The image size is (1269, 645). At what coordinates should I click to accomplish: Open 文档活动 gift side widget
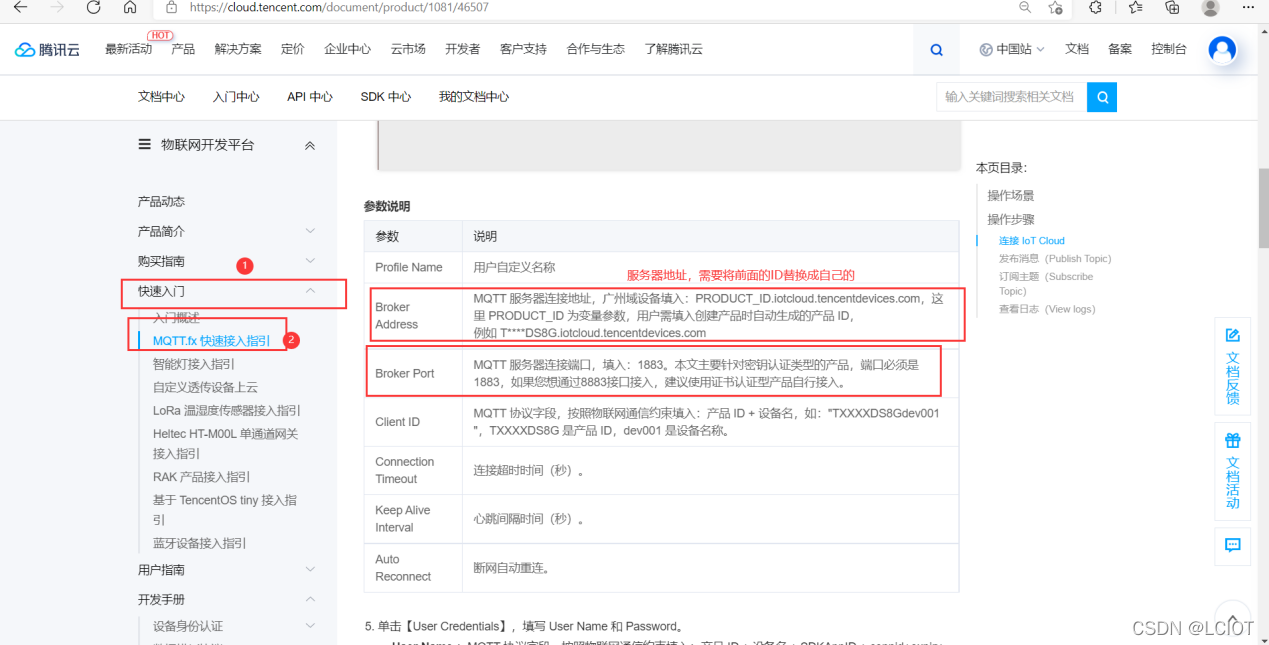(x=1232, y=471)
